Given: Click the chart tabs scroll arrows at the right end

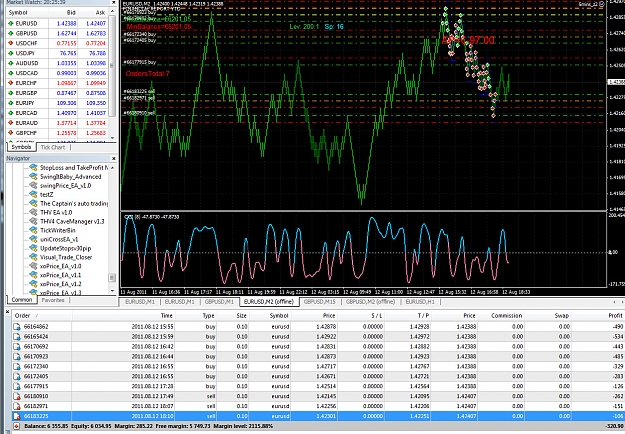Looking at the screenshot, I should point(617,302).
